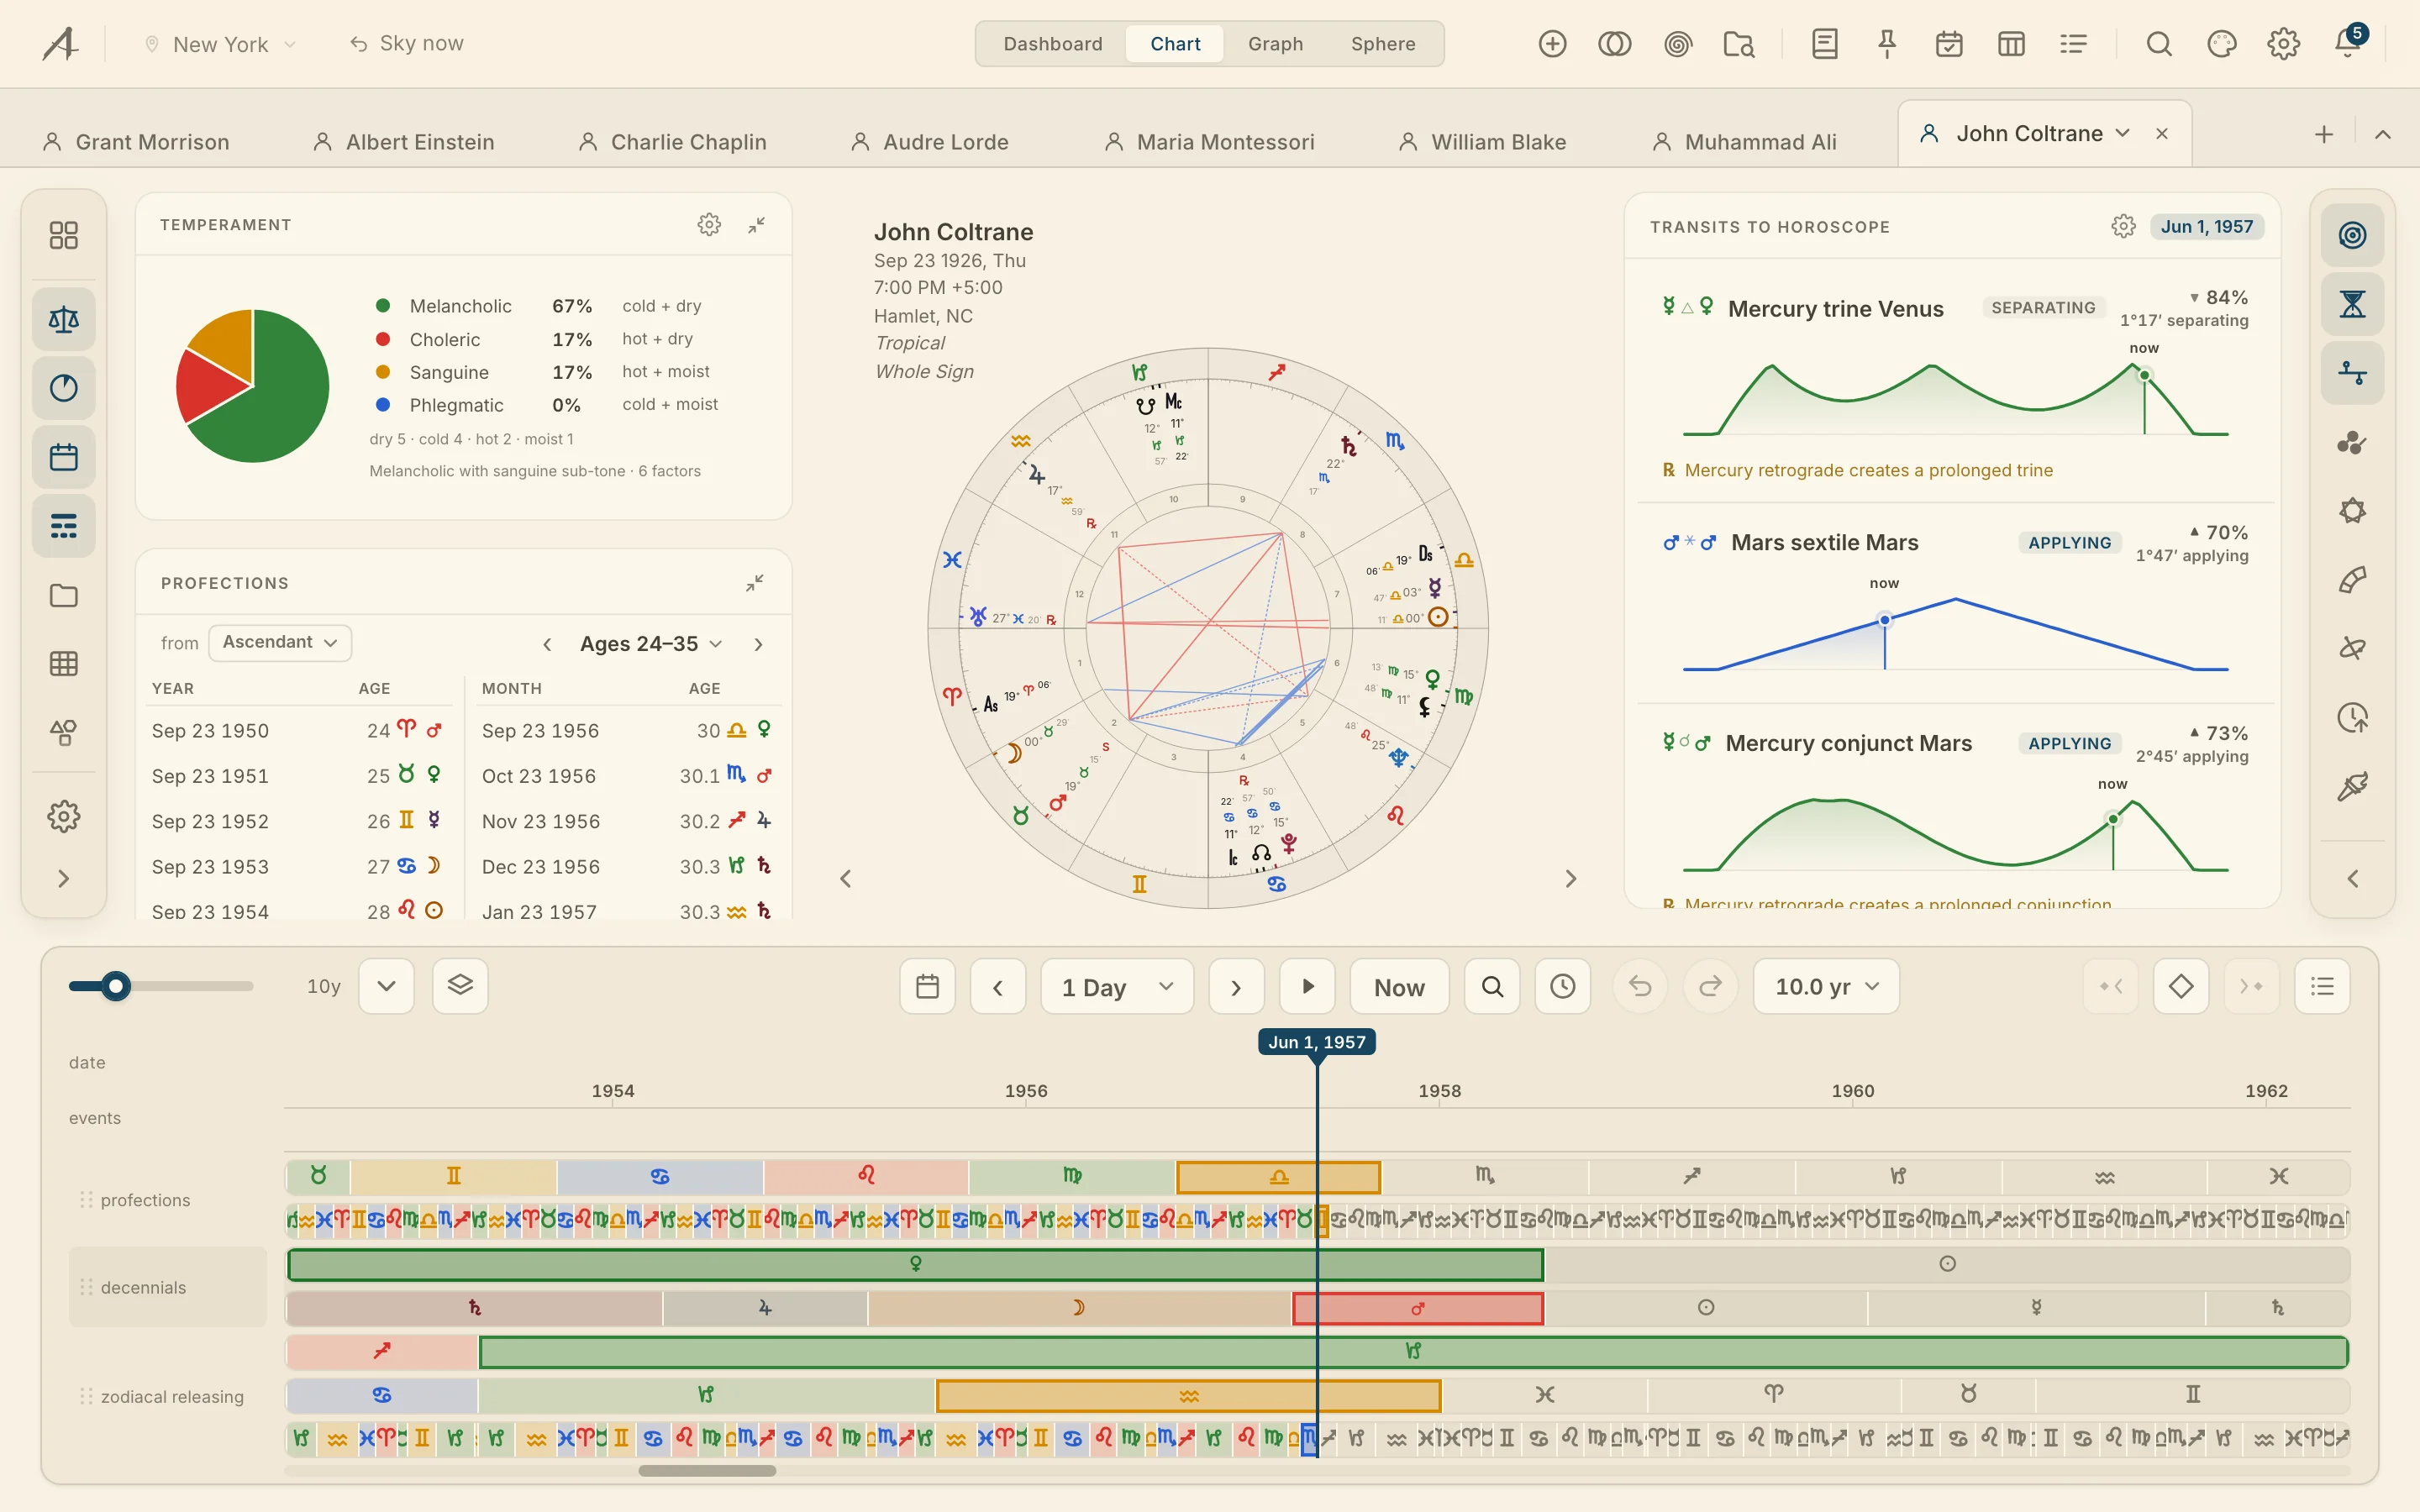The image size is (2420, 1512).
Task: Switch to the Sphere view tab
Action: (x=1383, y=44)
